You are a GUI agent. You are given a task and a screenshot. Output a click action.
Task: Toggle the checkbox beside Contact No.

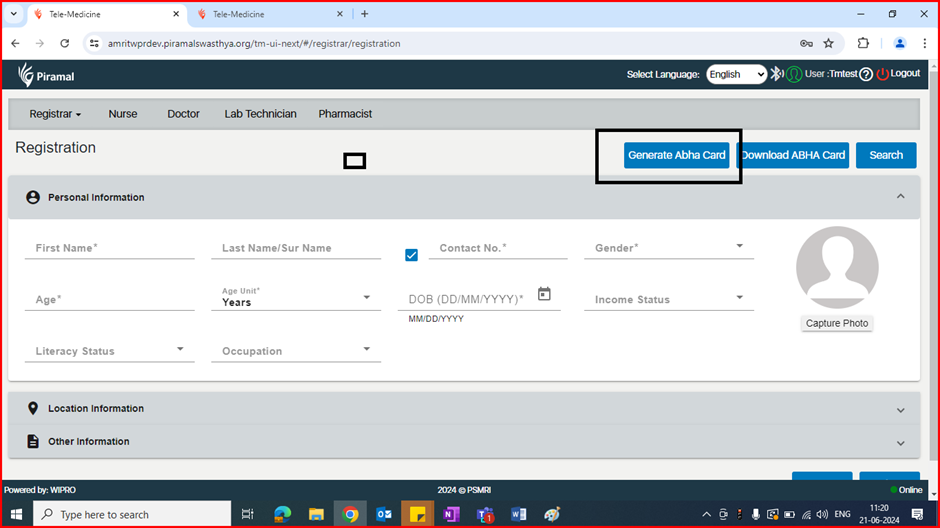[x=411, y=255]
